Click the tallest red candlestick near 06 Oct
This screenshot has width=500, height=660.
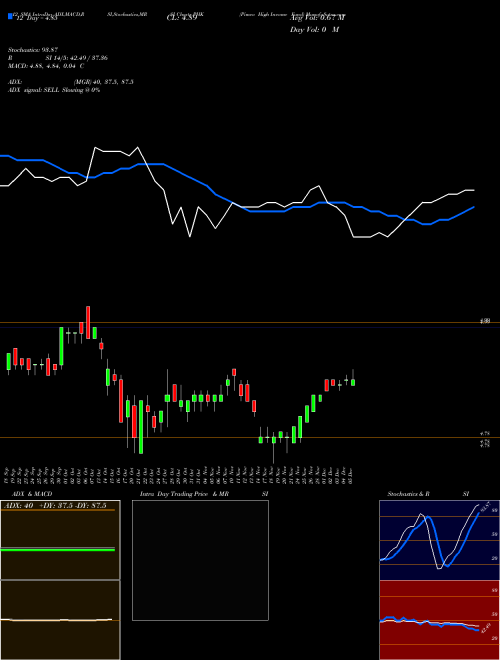[88, 322]
